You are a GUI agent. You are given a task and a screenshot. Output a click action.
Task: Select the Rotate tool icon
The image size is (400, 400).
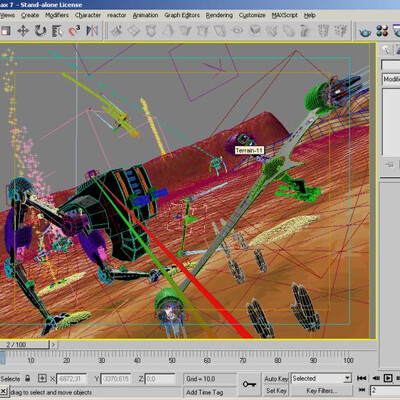click(40, 31)
